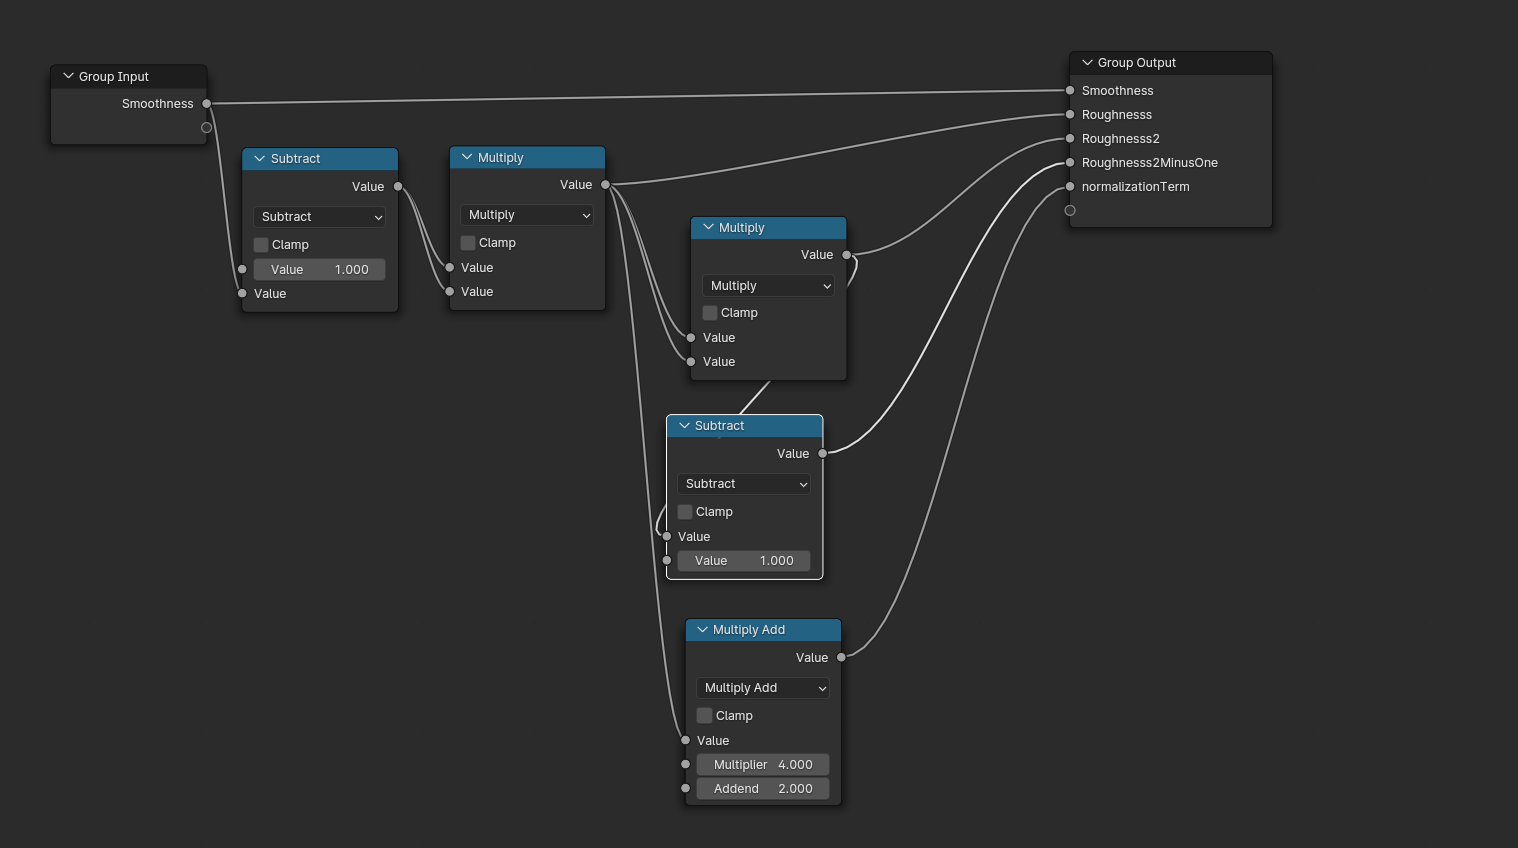1518x848 pixels.
Task: Enable Clamp in the Multiply Add node
Action: point(705,716)
